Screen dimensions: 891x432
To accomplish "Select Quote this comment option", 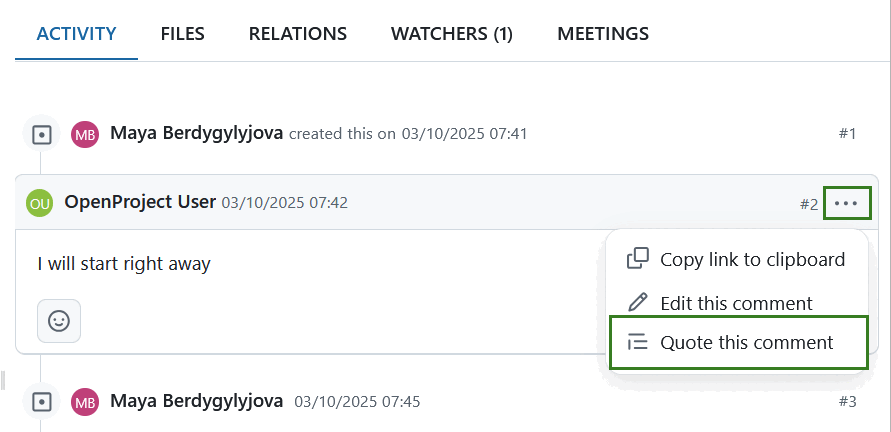I will click(746, 342).
